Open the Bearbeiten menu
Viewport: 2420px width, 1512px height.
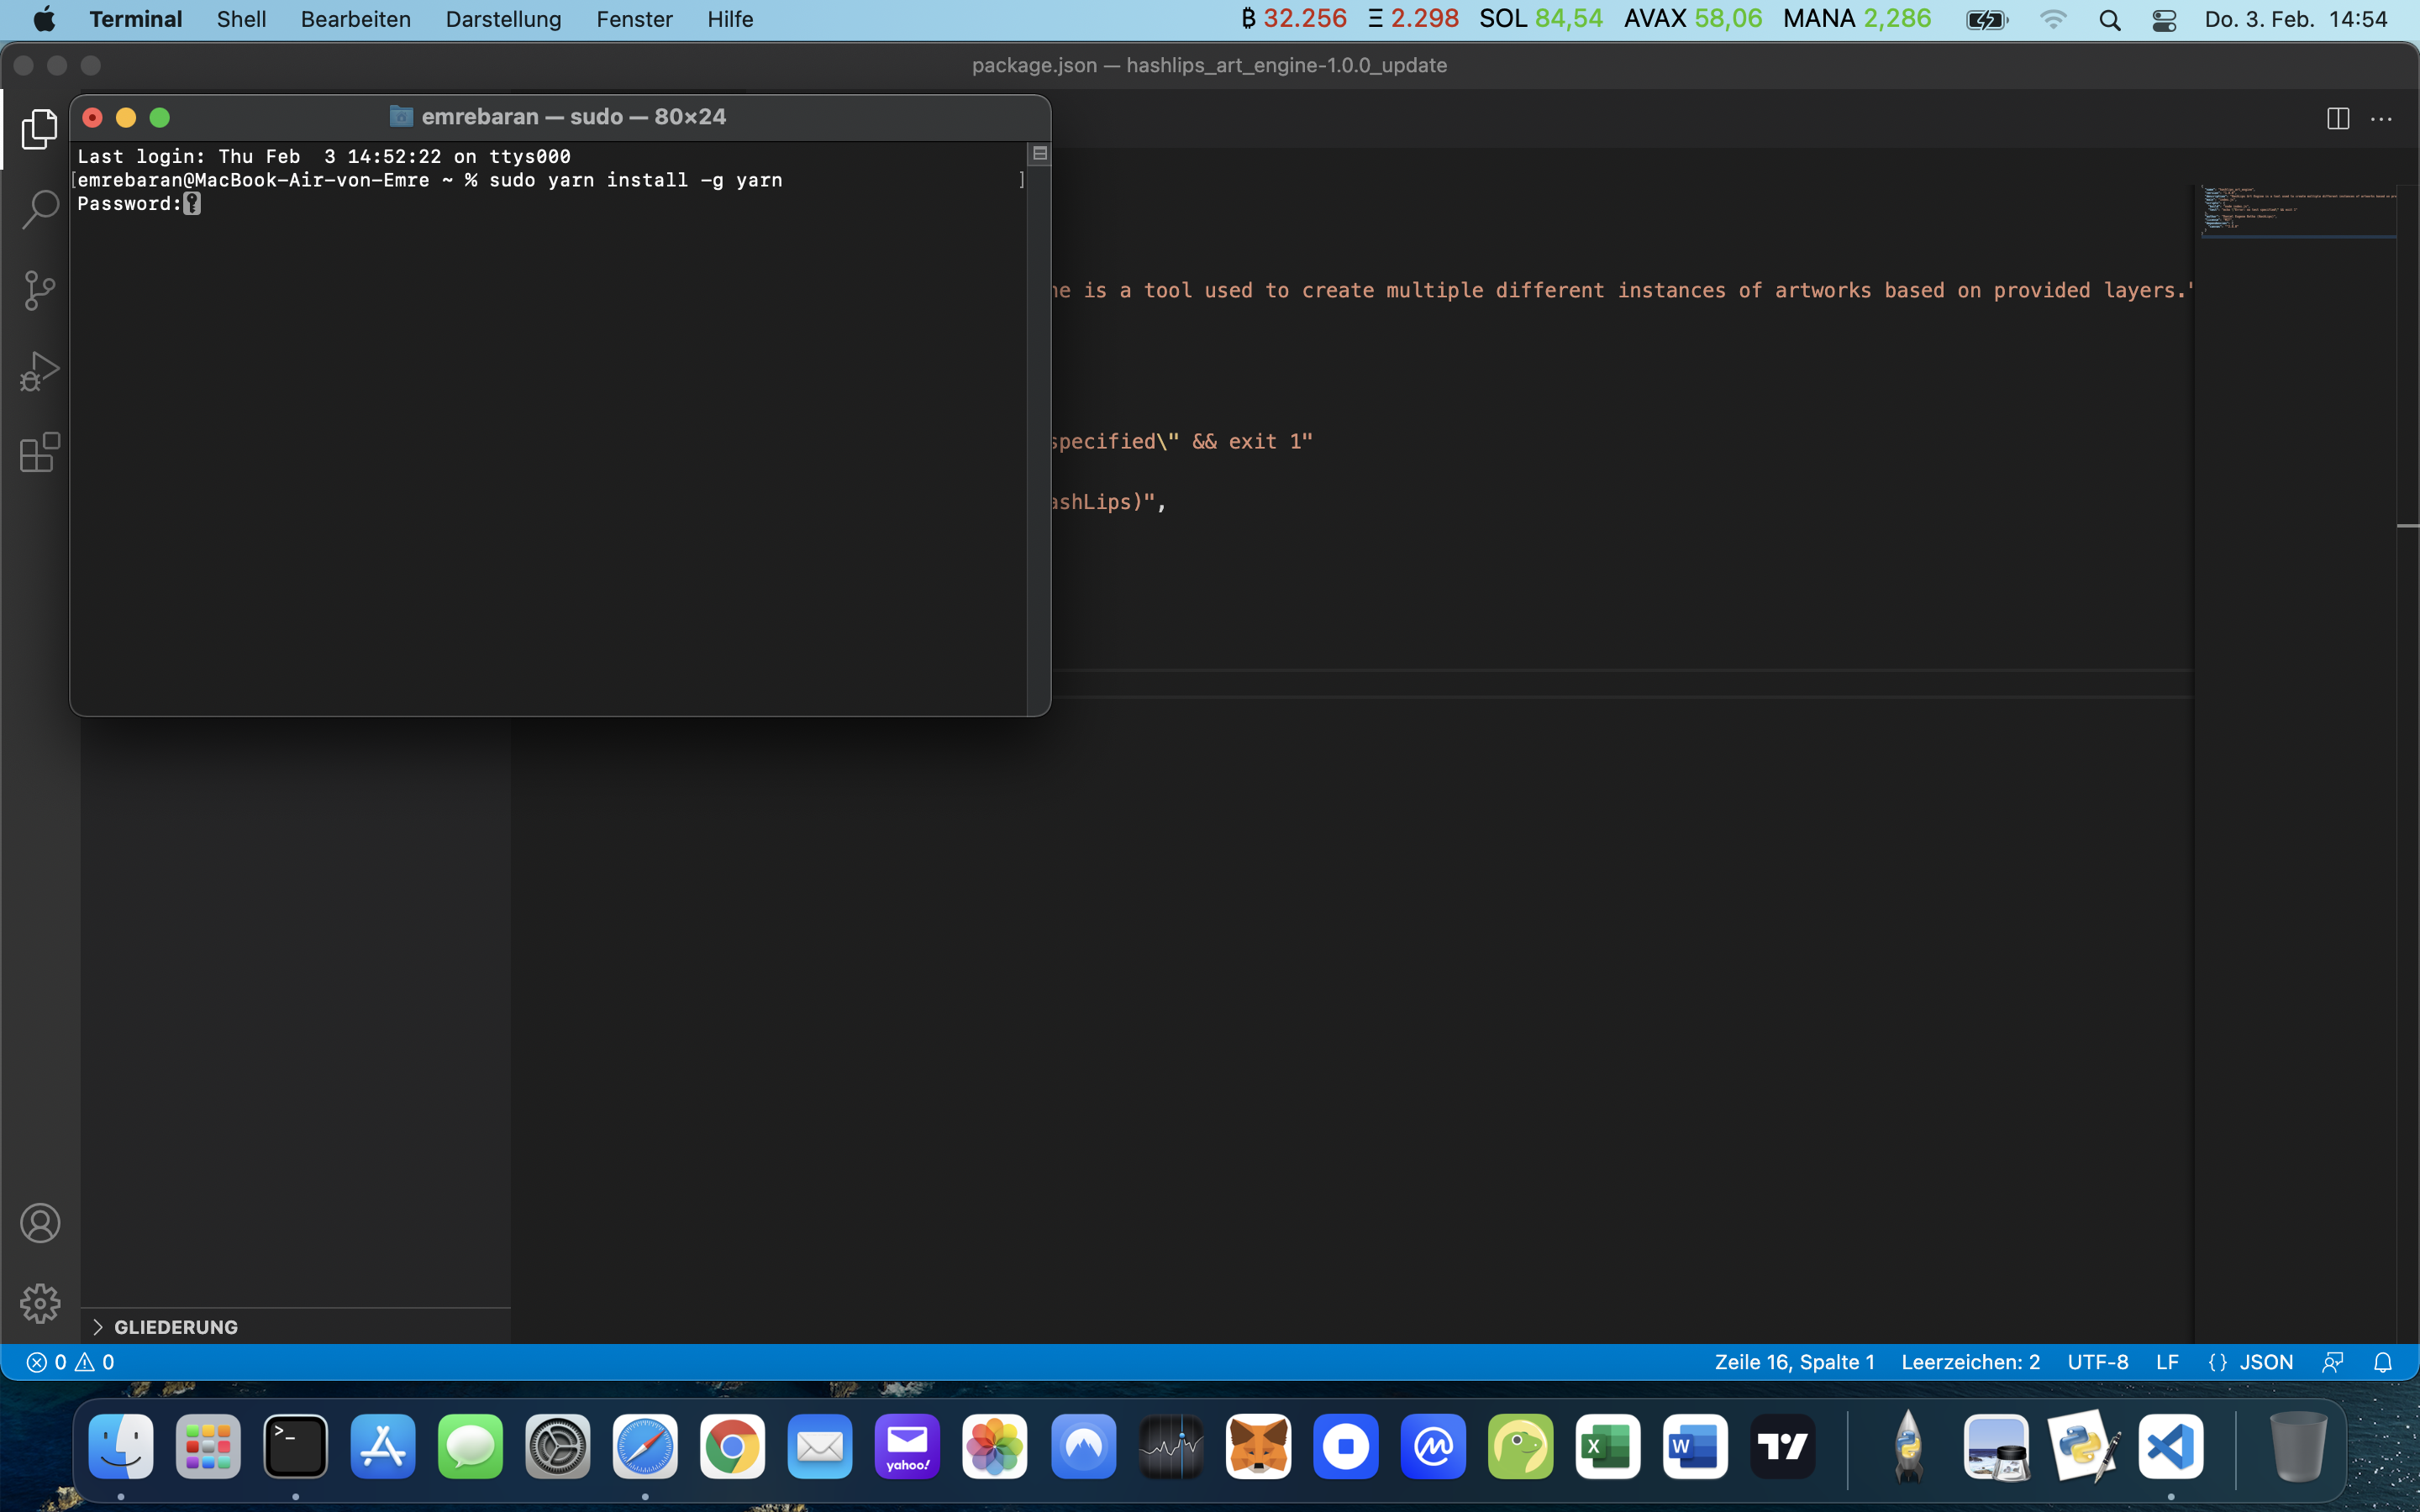[356, 19]
